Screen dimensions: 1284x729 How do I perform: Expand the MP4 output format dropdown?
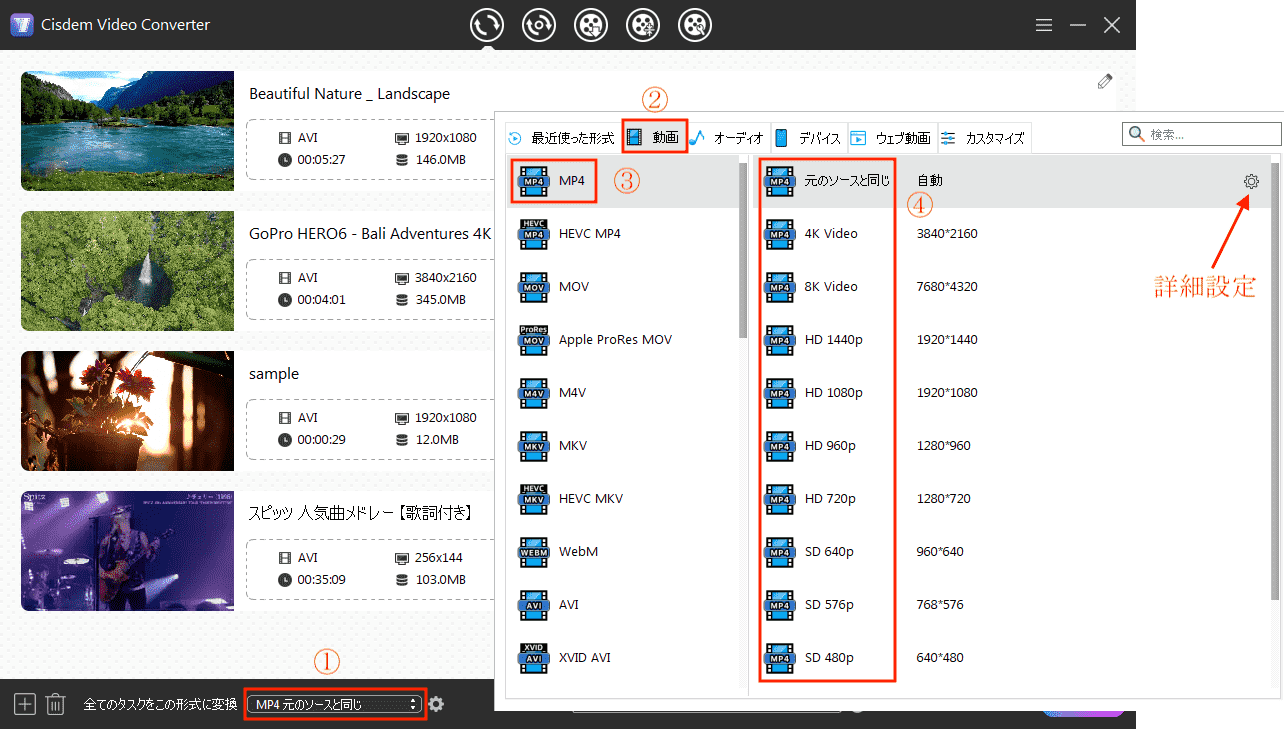coord(336,704)
